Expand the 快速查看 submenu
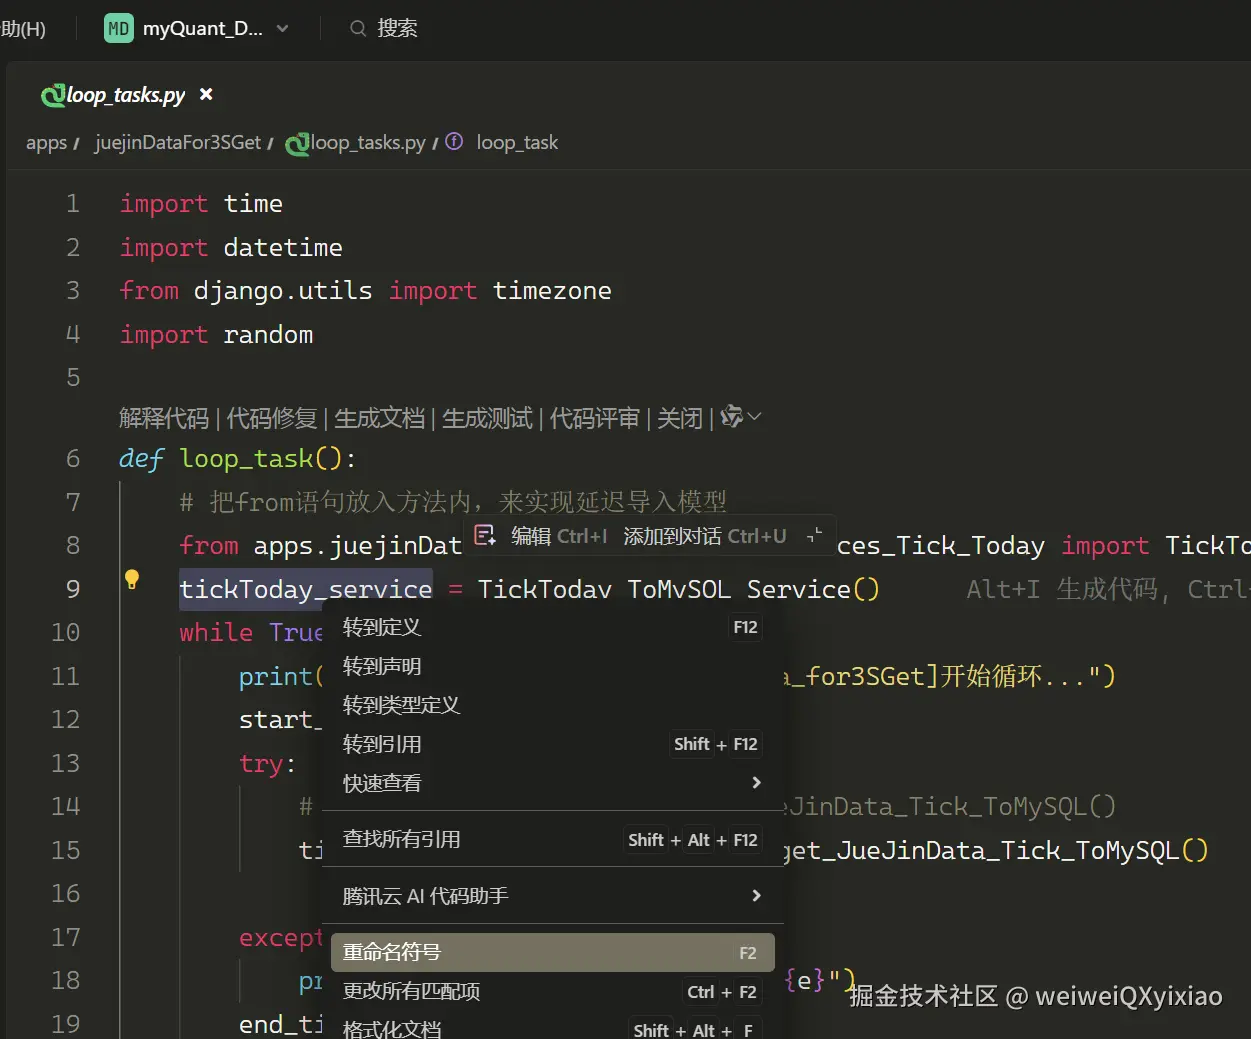Viewport: 1251px width, 1039px height. [756, 783]
